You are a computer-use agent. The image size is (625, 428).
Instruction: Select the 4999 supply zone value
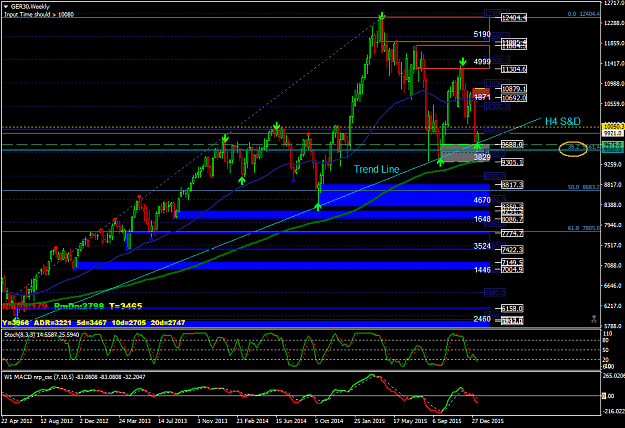coord(482,62)
